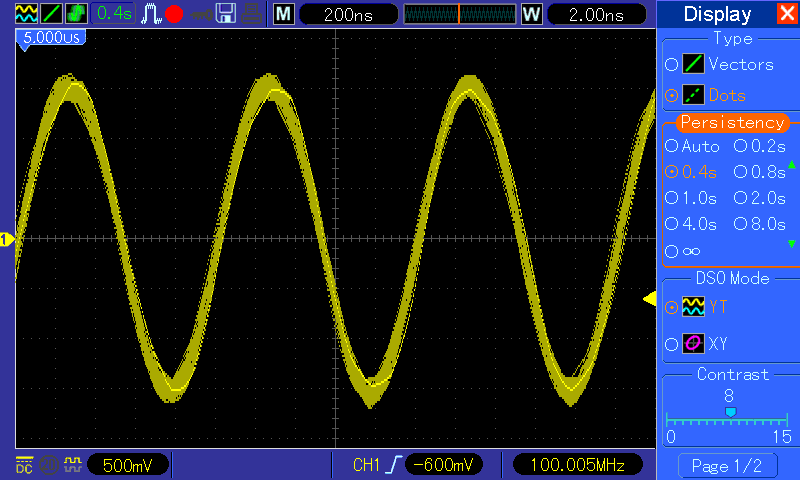Click the key lock icon in toolbar
Screen dimensions: 800x480
click(202, 14)
